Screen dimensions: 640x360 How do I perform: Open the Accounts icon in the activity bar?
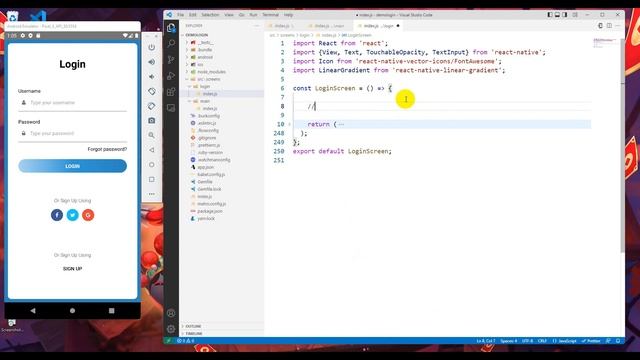[x=171, y=313]
